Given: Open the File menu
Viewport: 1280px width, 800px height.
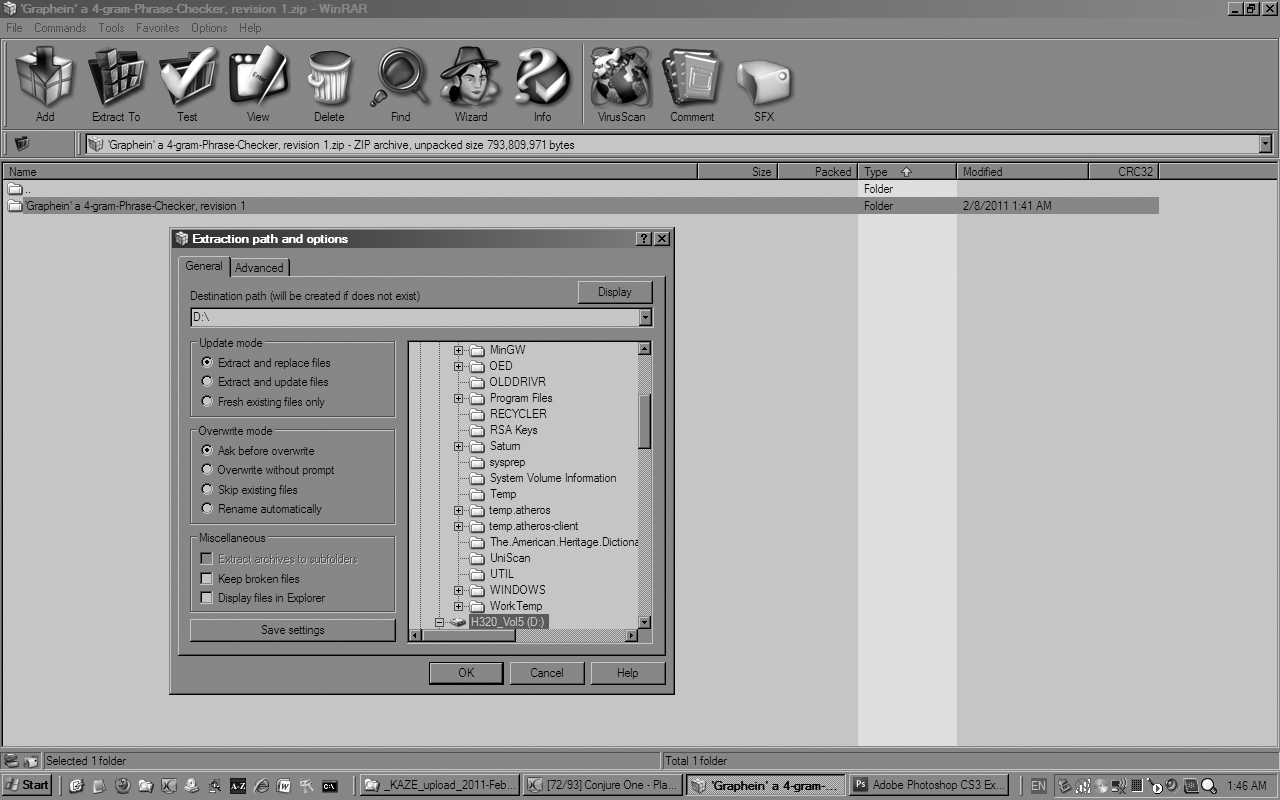Looking at the screenshot, I should click(x=14, y=28).
